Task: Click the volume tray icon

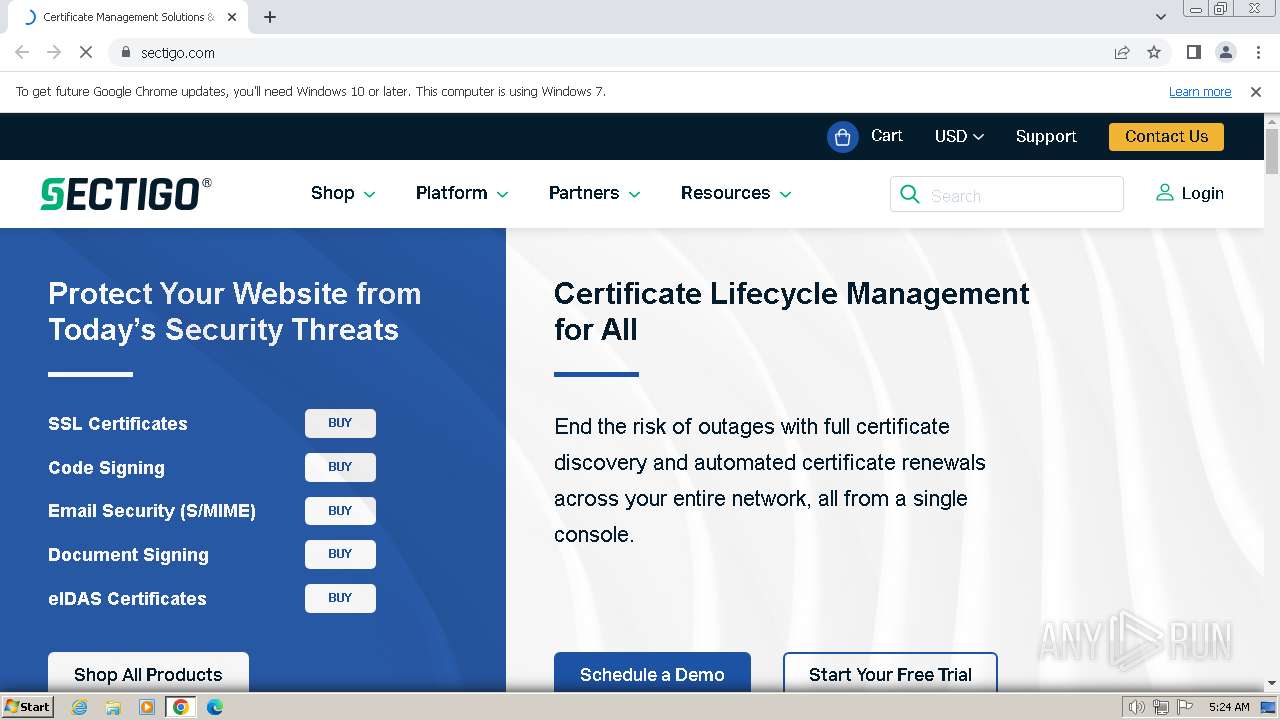Action: click(x=1137, y=707)
